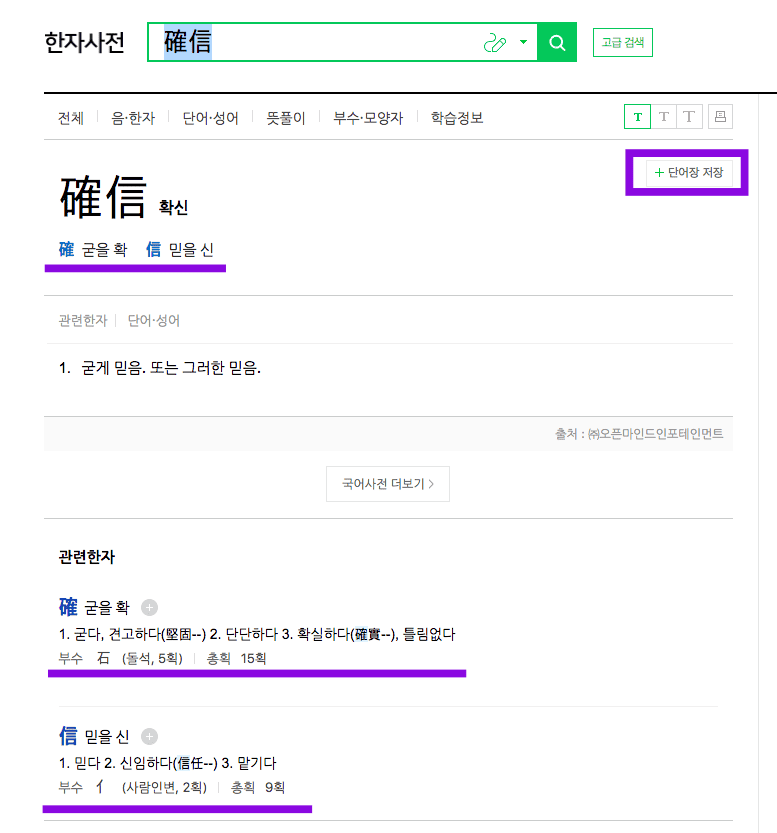Viewport: 777px width, 833px height.
Task: Click the search field containing 確信
Action: [x=342, y=42]
